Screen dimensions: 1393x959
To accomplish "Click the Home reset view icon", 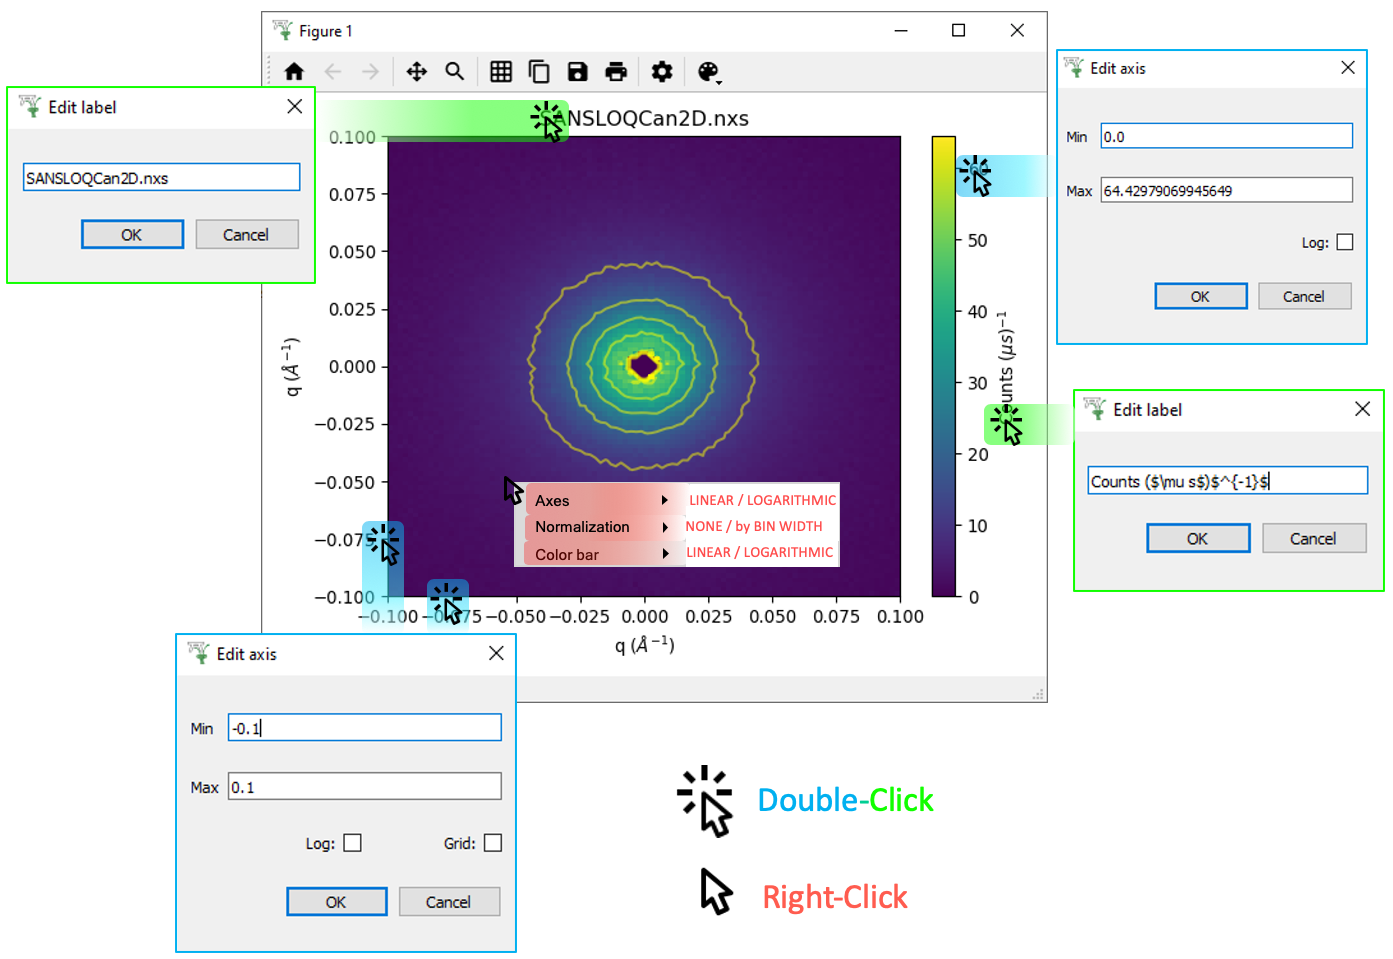I will pos(294,71).
